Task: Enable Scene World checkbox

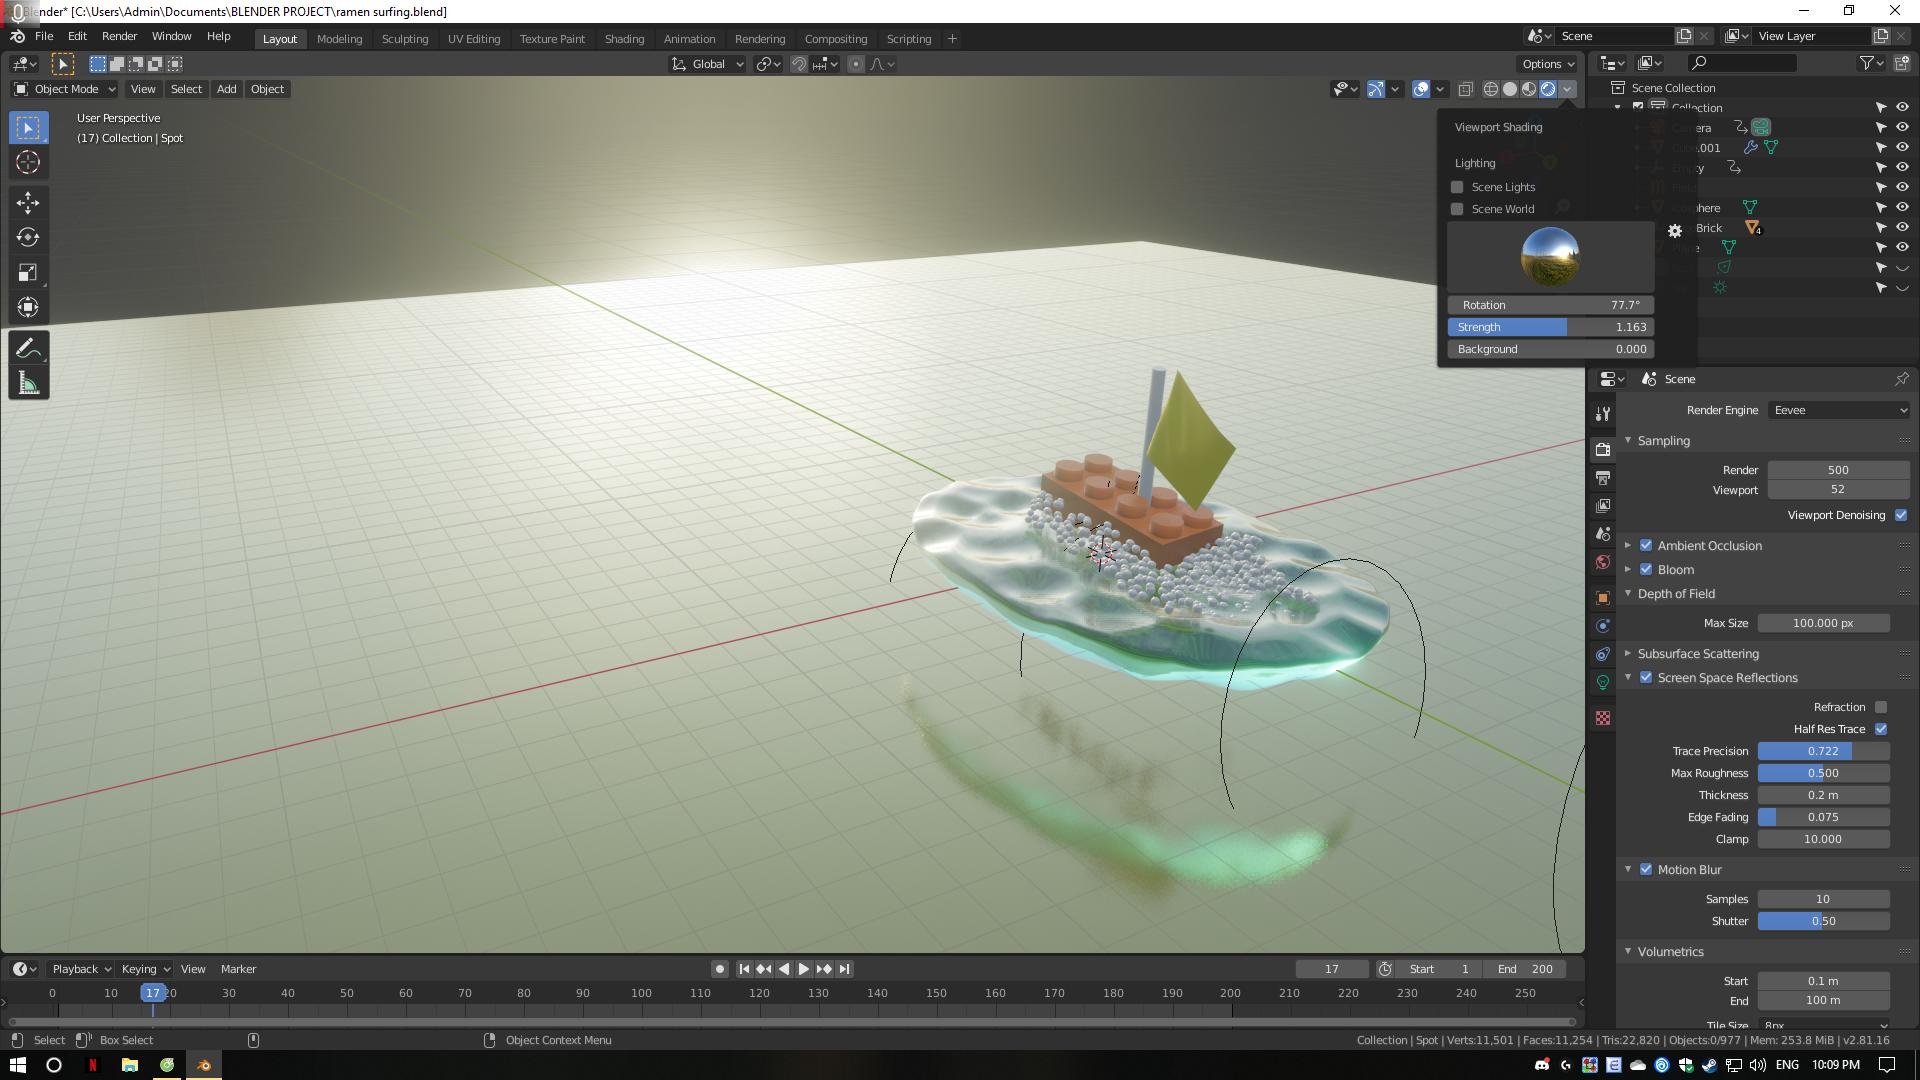Action: point(1457,209)
